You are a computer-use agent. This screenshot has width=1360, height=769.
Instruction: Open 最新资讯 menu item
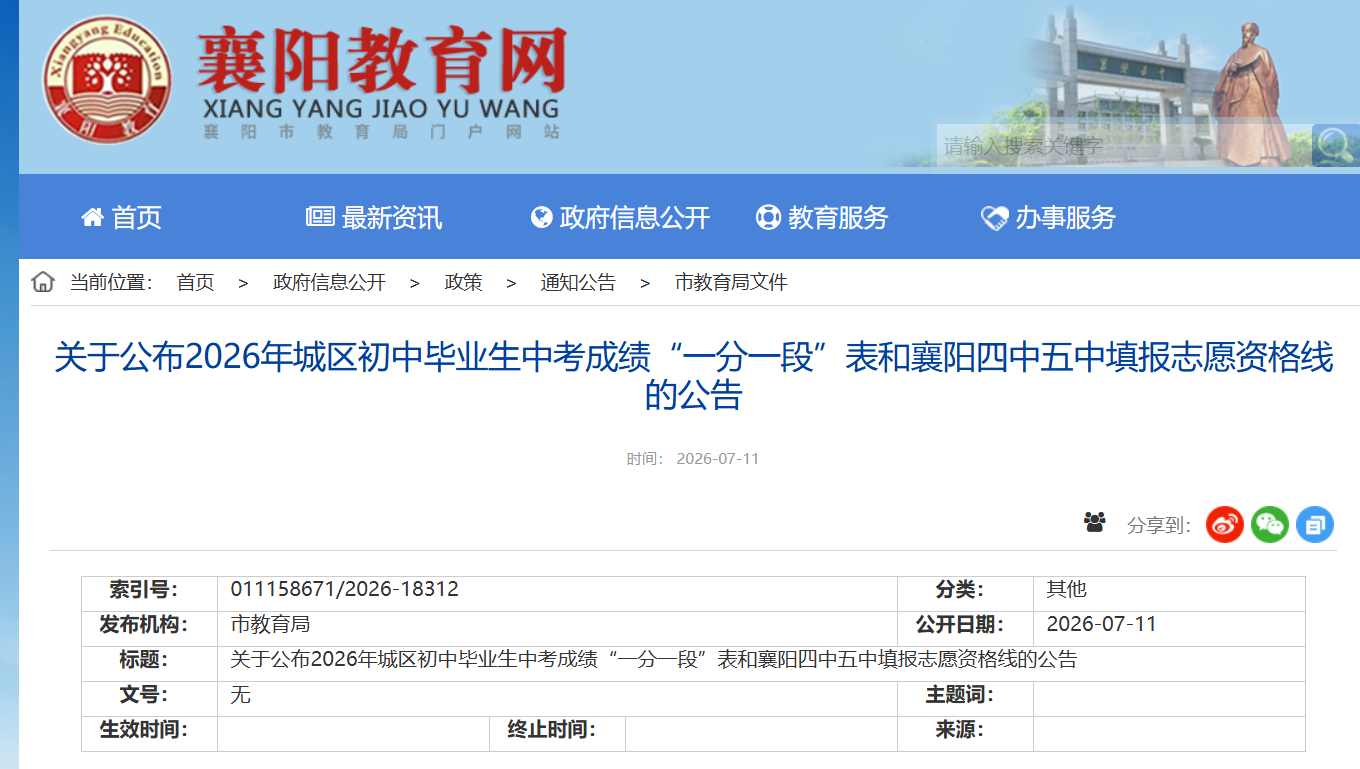pos(374,217)
